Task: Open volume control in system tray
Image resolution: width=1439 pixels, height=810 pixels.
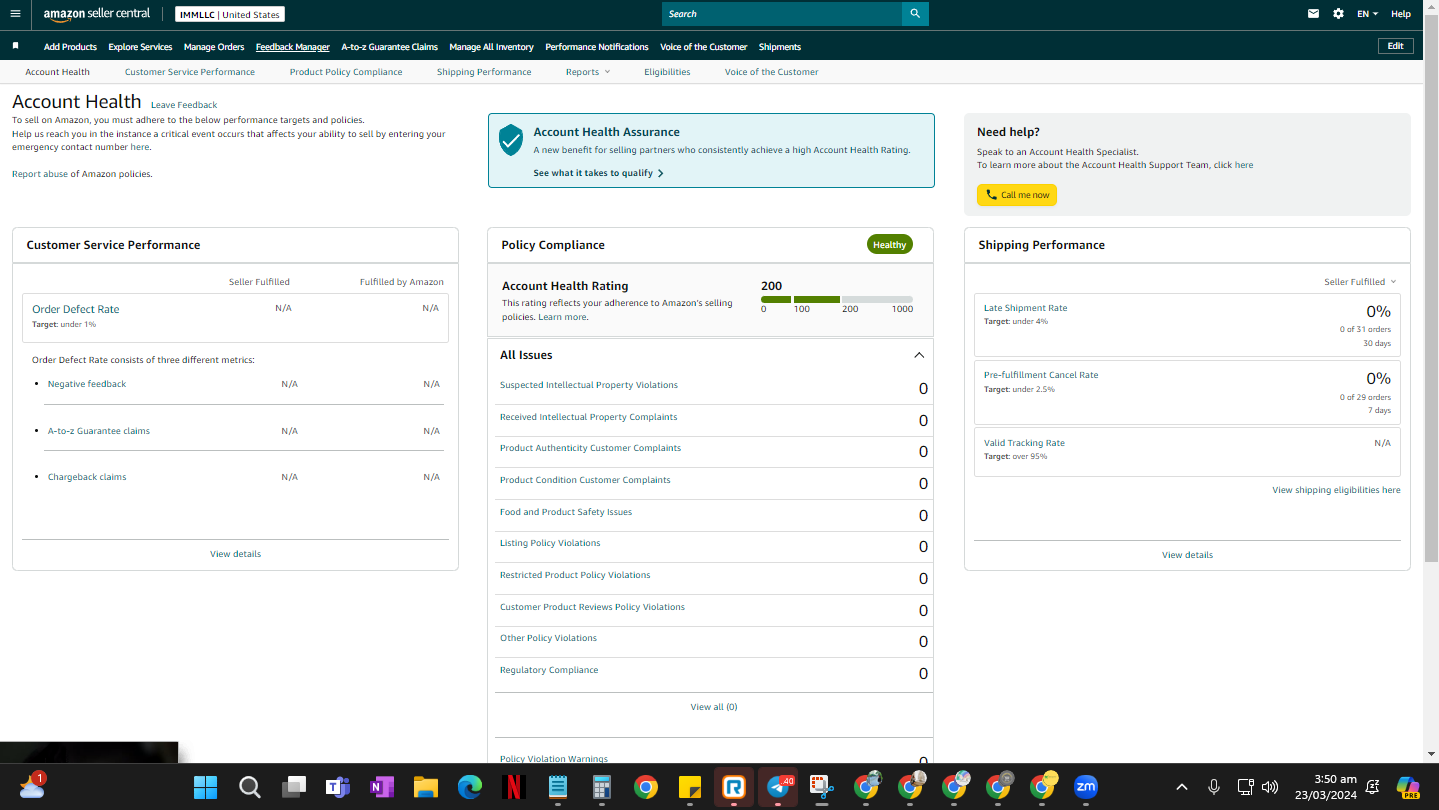Action: coord(1270,787)
